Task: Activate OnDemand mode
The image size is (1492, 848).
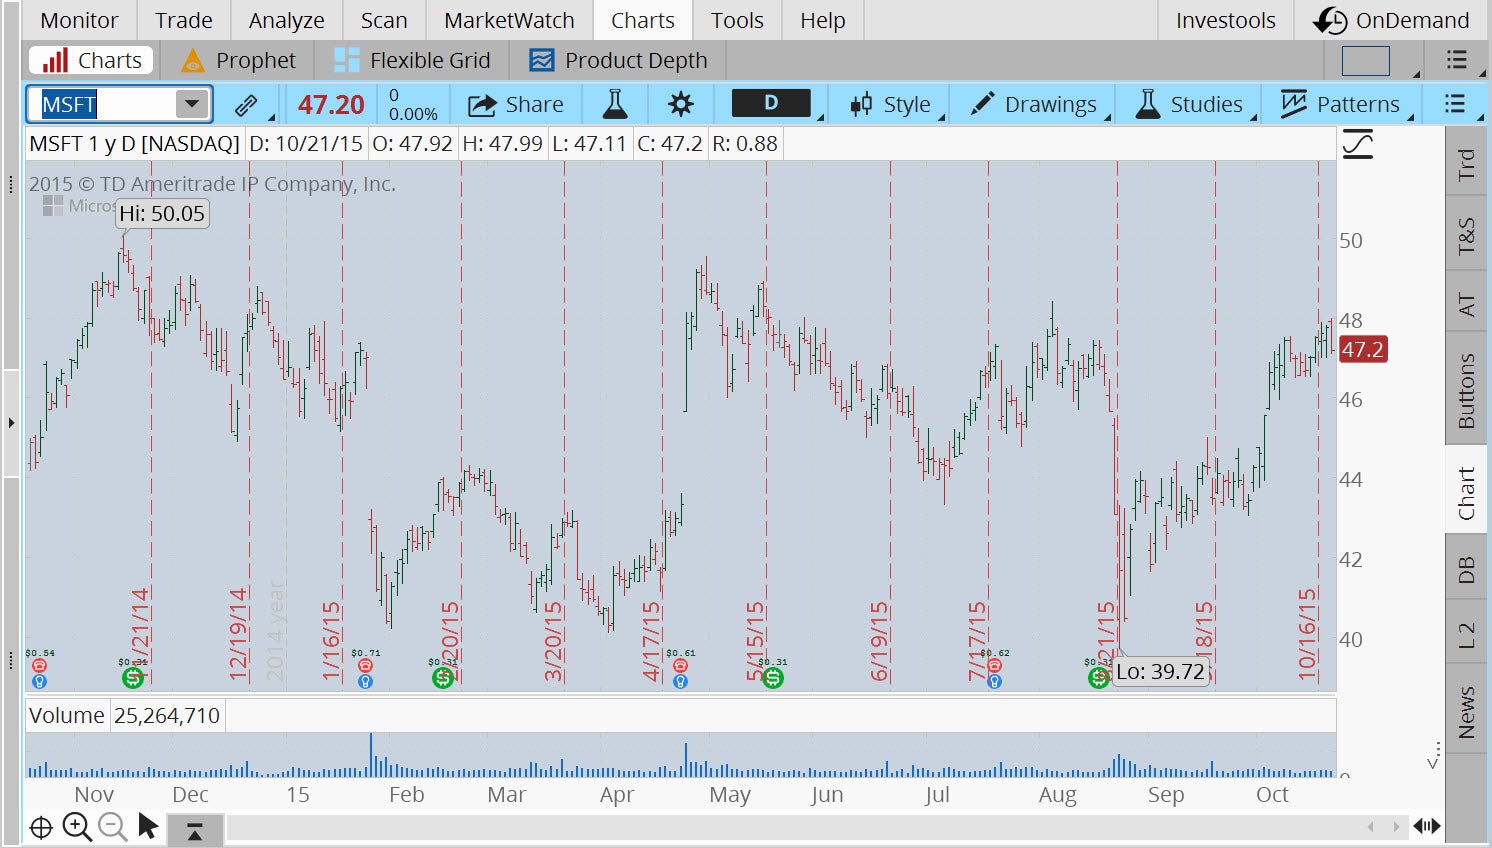Action: pos(1391,20)
